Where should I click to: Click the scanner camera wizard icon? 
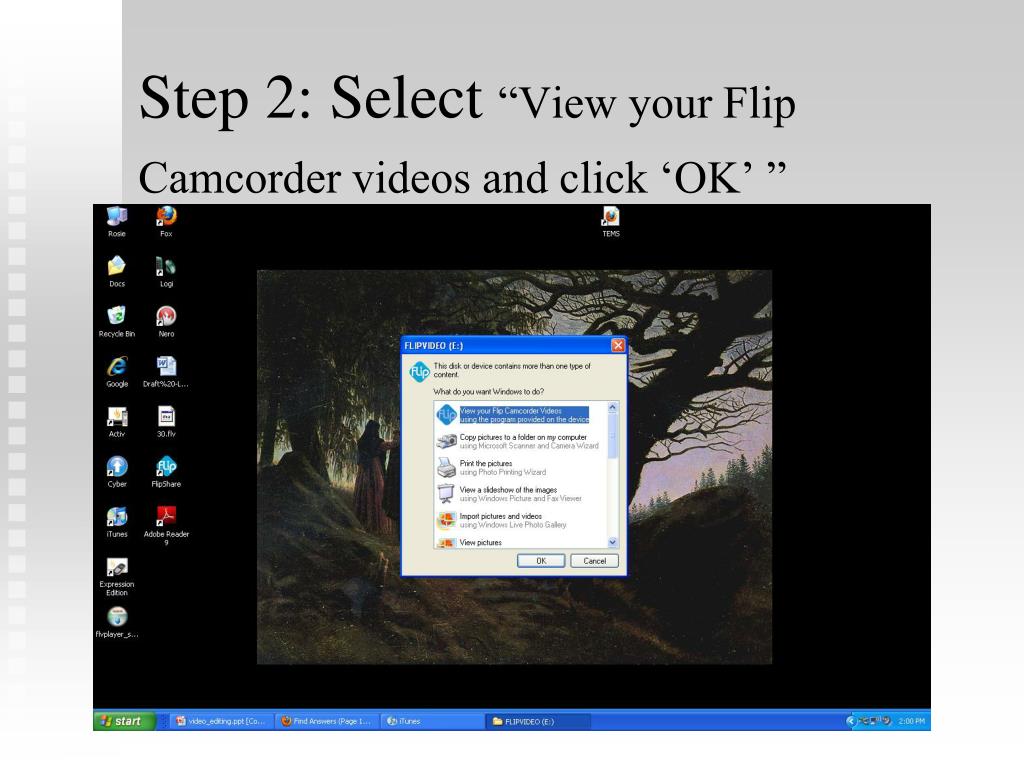click(x=447, y=441)
